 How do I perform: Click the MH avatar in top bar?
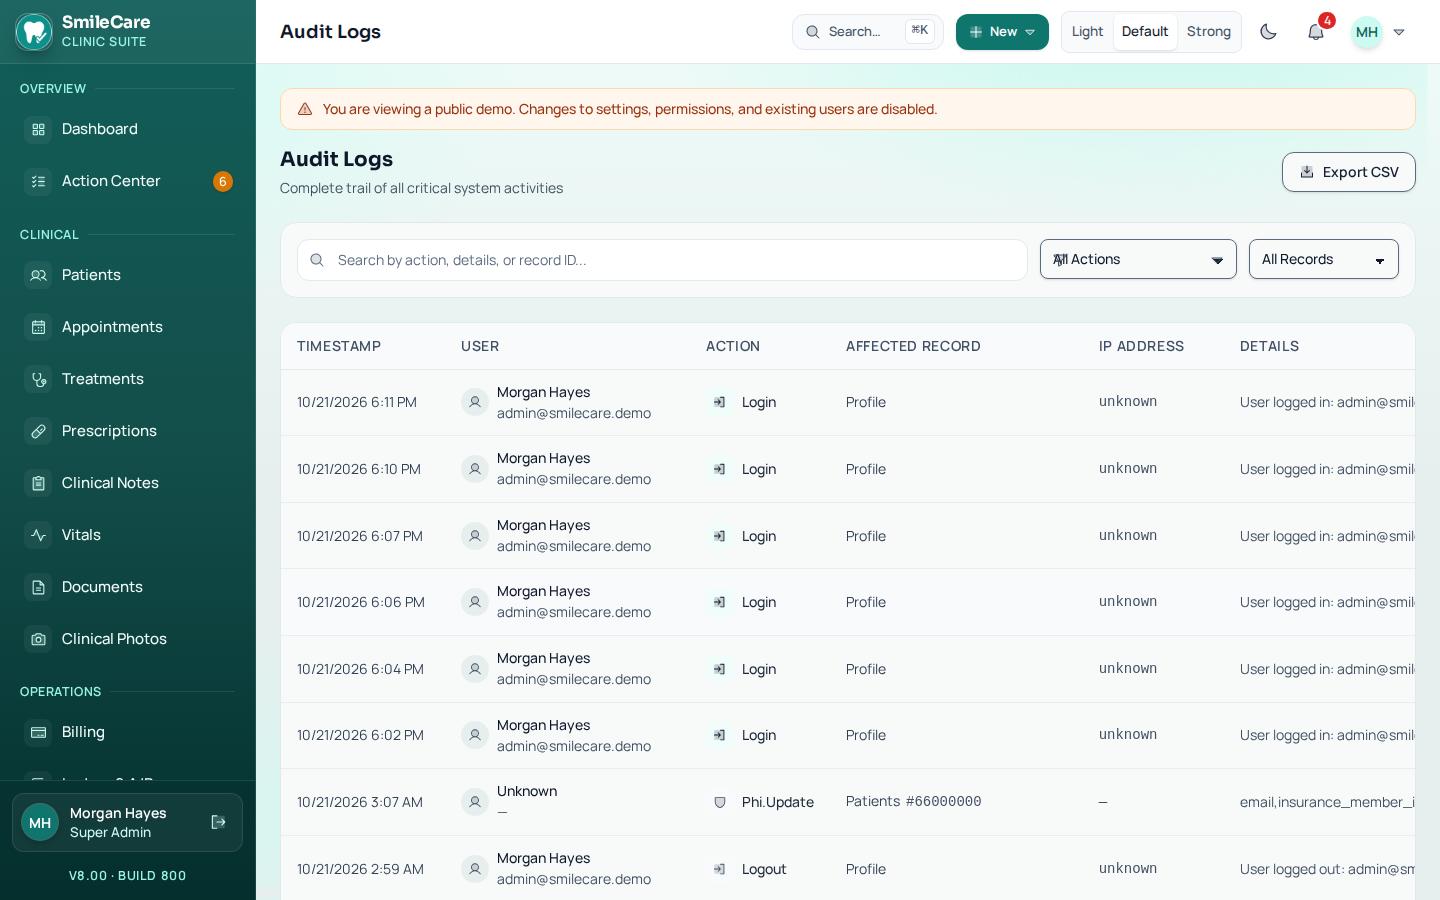click(x=1367, y=32)
